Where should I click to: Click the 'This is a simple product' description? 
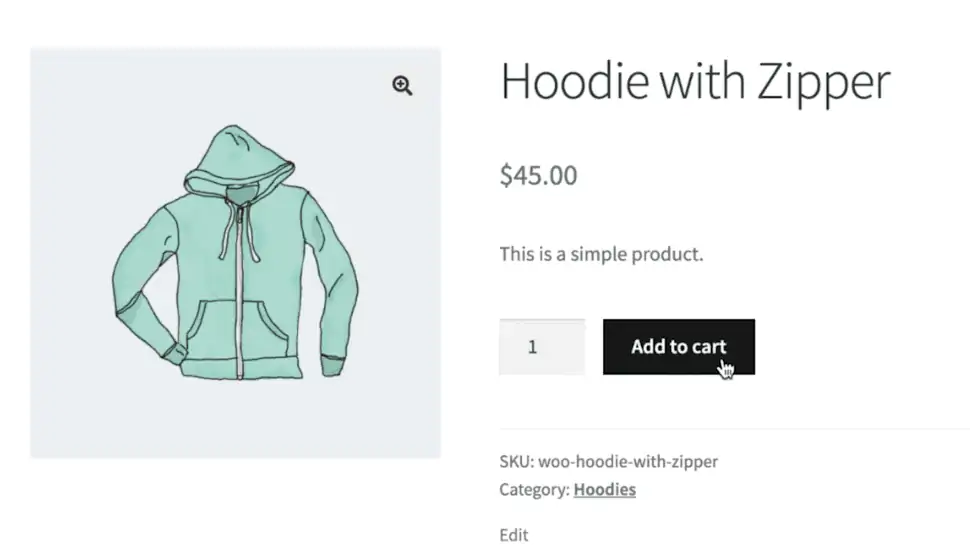tap(601, 254)
